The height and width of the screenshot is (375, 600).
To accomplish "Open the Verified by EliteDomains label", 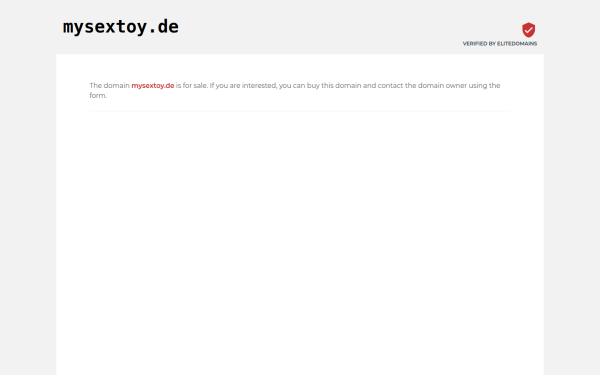I will 500,44.
